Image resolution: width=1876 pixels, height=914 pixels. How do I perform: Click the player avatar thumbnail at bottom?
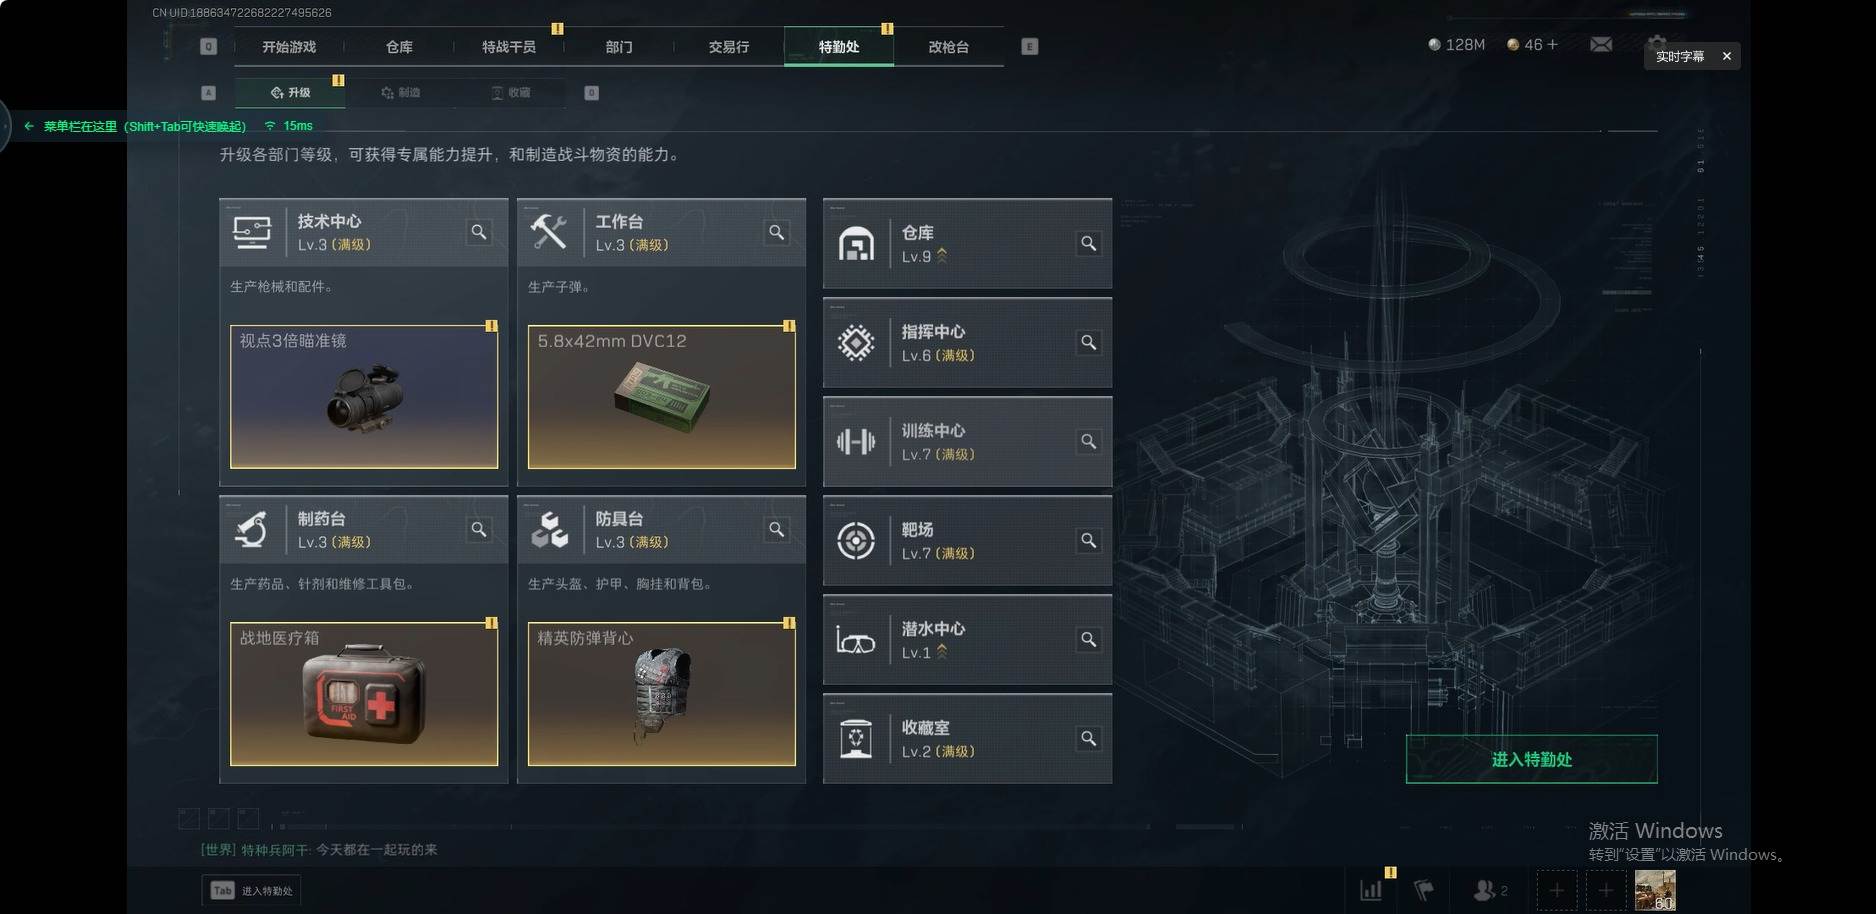click(1655, 890)
